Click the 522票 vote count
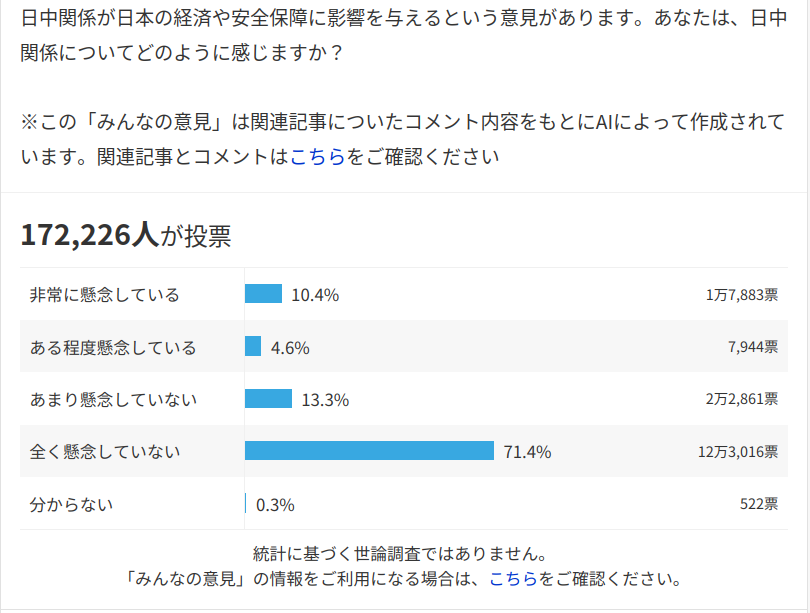 (758, 504)
